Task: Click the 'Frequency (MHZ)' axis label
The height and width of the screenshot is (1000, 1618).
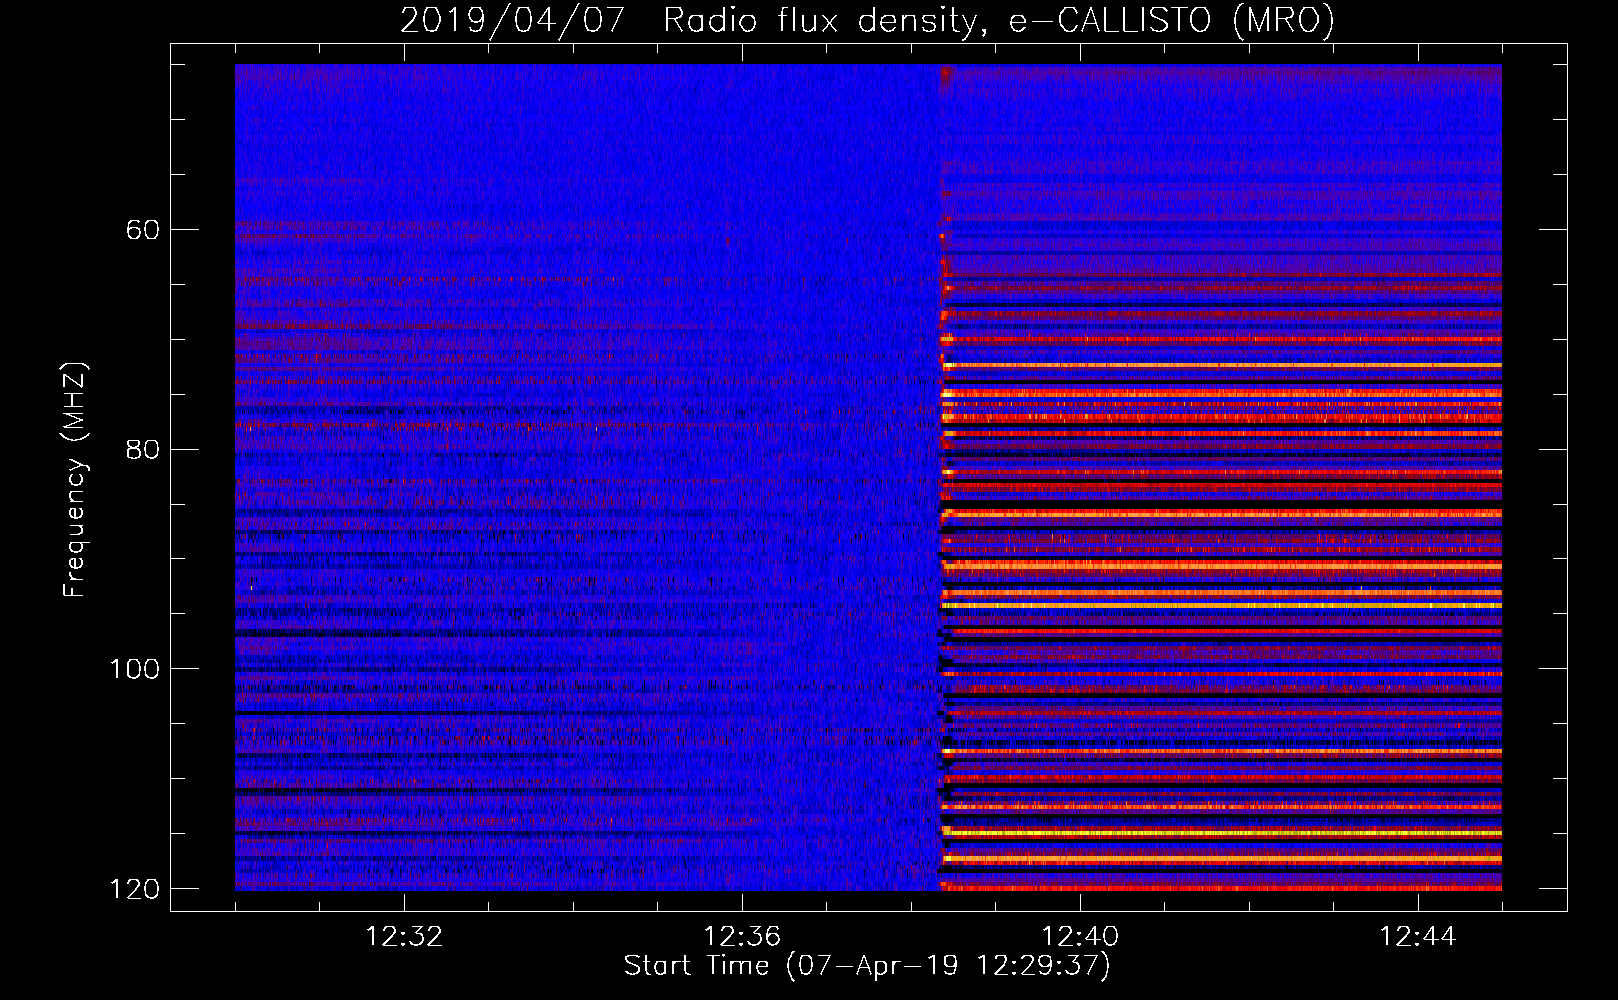Action: click(x=75, y=480)
